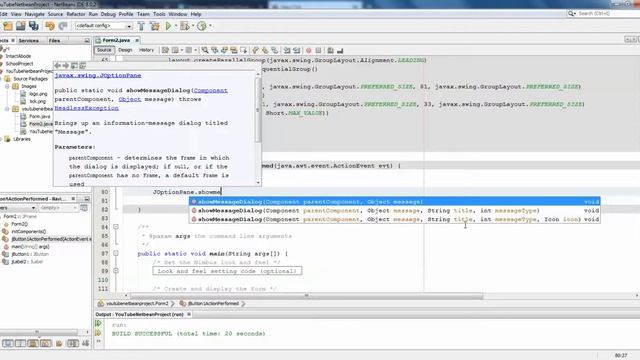Open the dropdown arrow beside Debug Project

(193, 26)
